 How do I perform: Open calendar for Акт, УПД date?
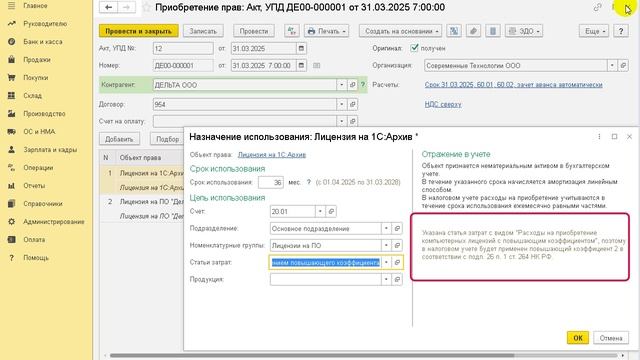[301, 48]
